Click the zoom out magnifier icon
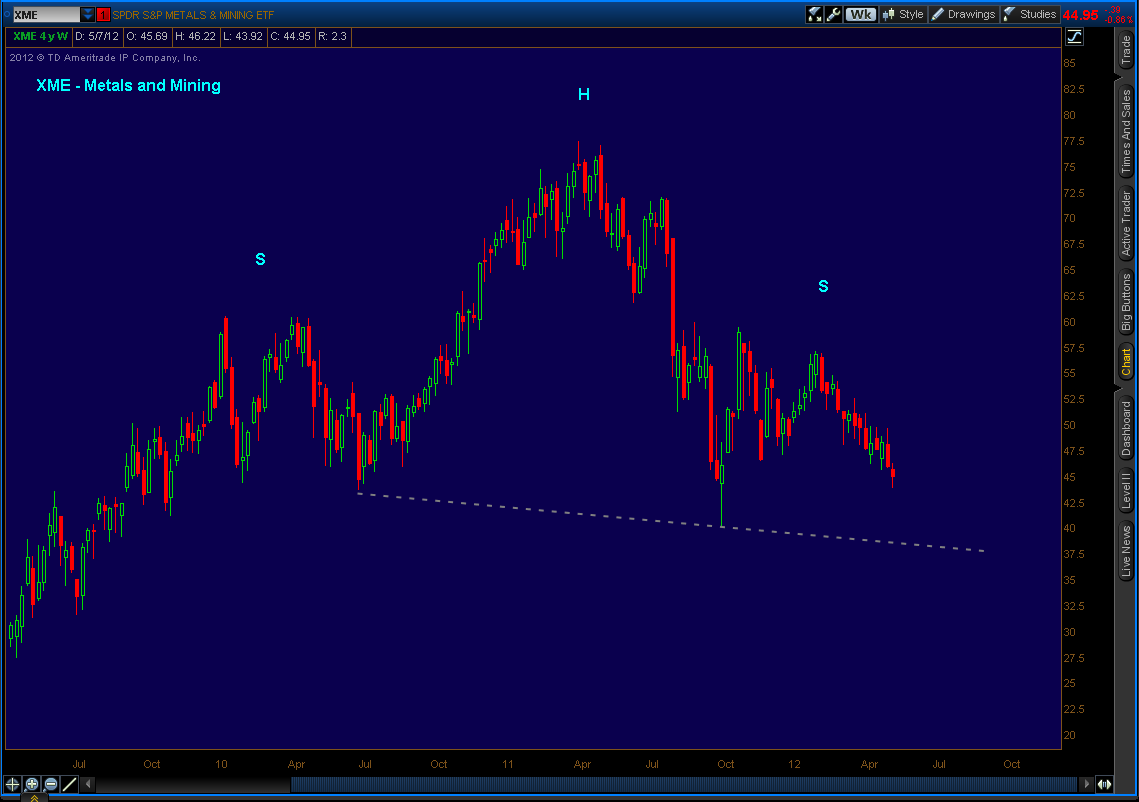Viewport: 1139px width, 802px height. pos(50,784)
